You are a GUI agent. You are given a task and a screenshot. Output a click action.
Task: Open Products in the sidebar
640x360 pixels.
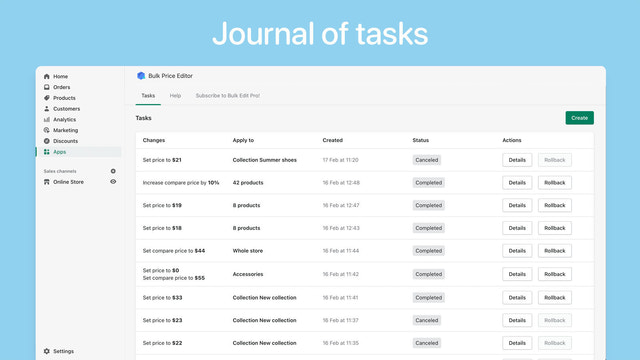64,98
